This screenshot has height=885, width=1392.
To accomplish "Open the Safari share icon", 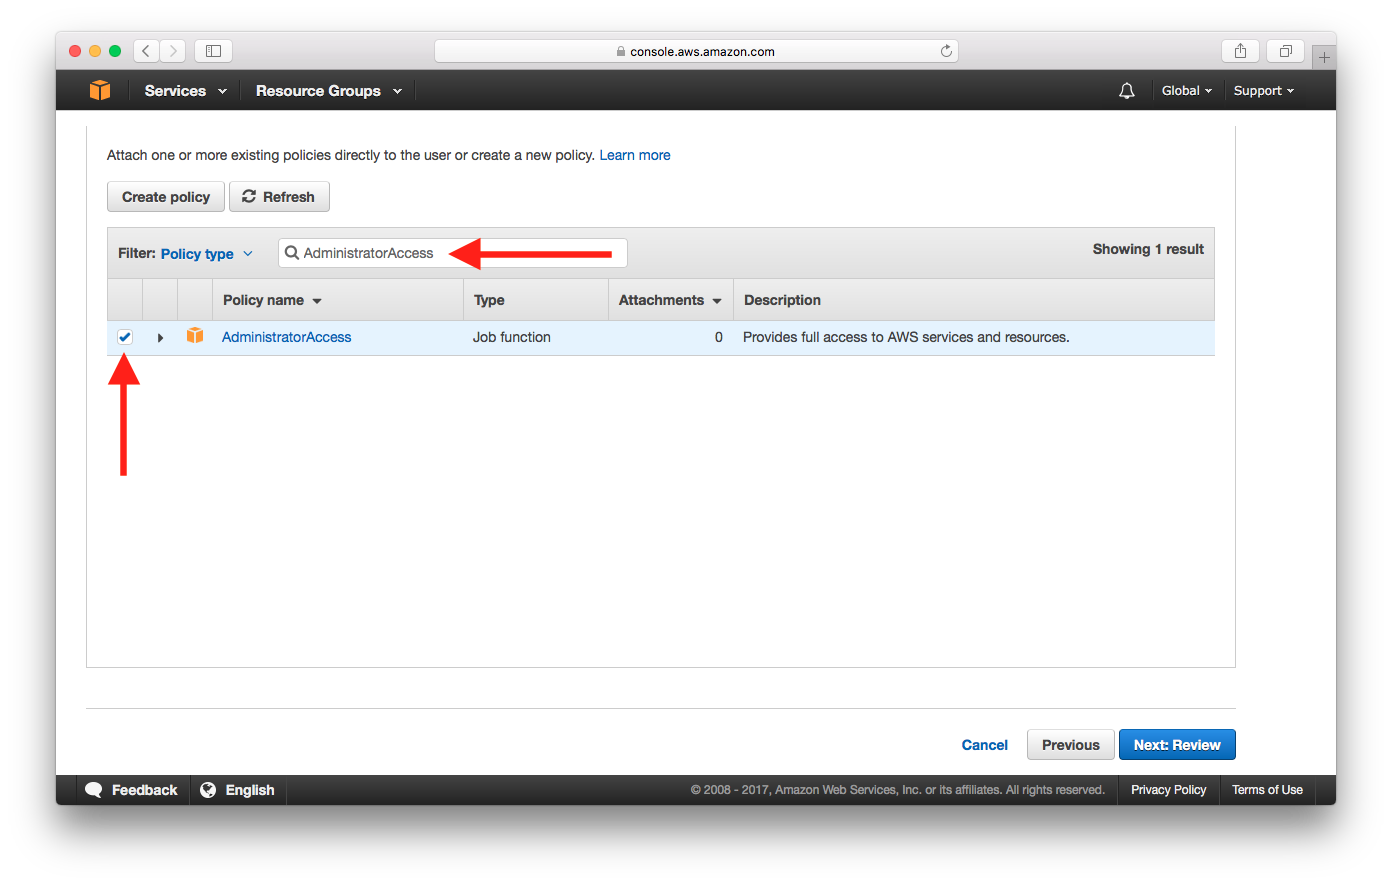I will point(1240,51).
